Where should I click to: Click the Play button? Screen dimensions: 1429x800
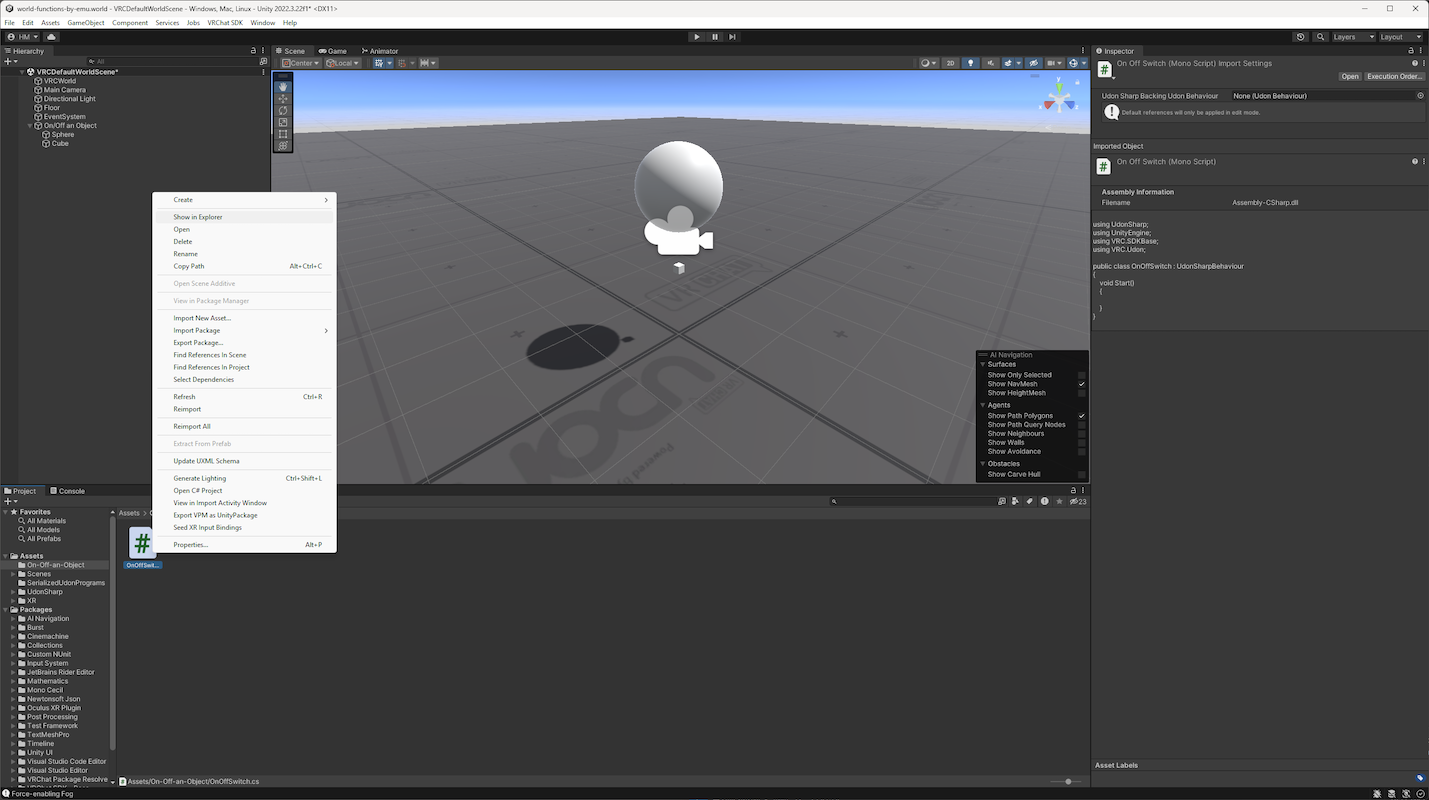click(697, 37)
